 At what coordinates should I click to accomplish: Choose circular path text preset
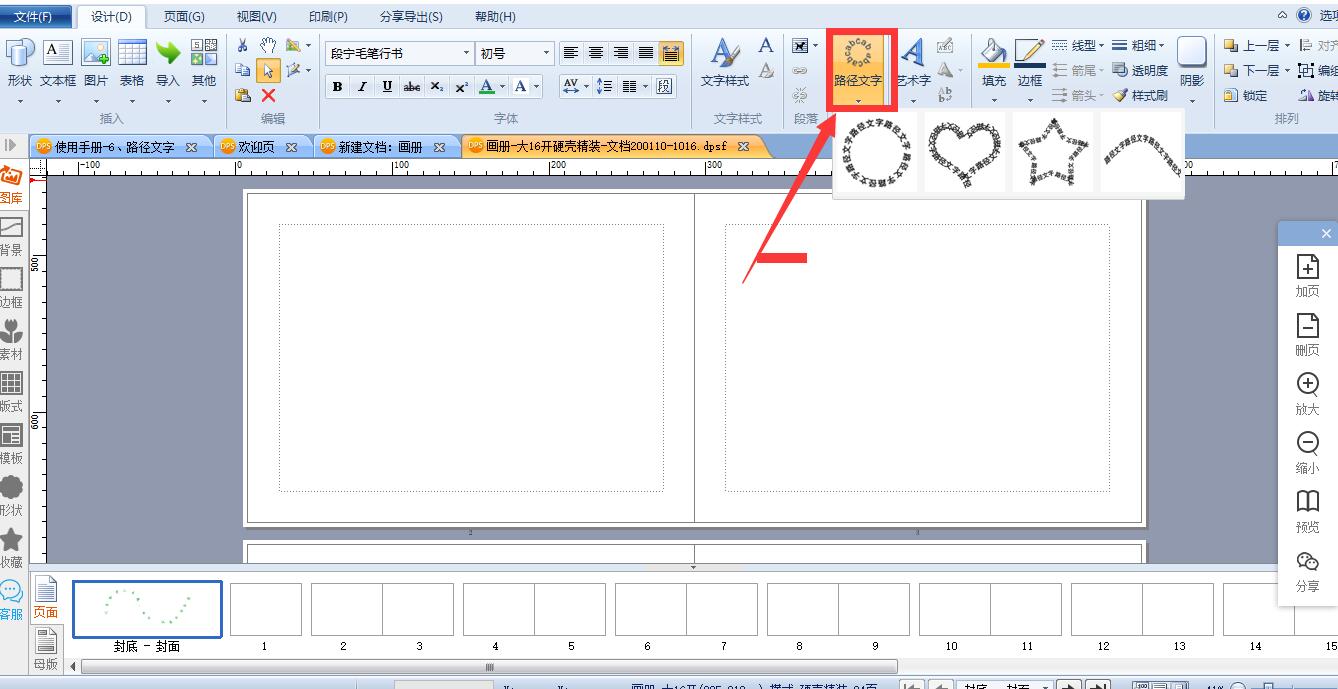[x=875, y=154]
